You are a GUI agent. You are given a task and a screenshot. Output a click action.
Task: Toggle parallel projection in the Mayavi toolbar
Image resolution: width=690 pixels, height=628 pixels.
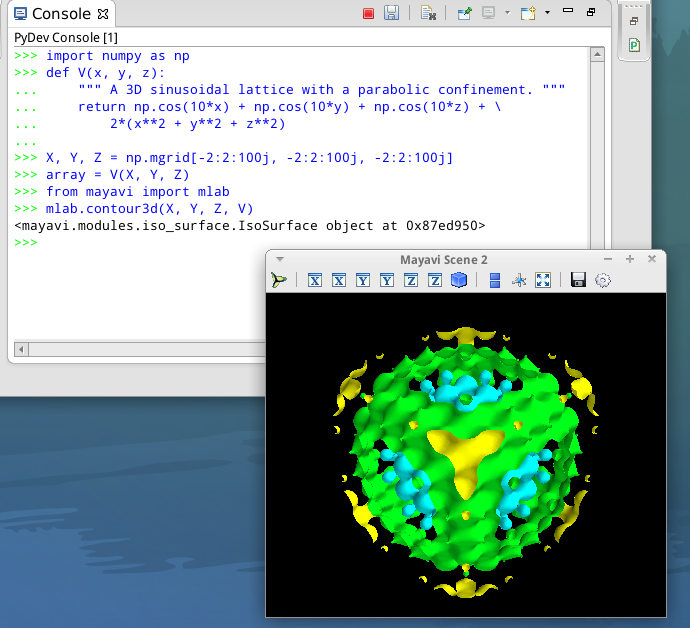coord(495,280)
